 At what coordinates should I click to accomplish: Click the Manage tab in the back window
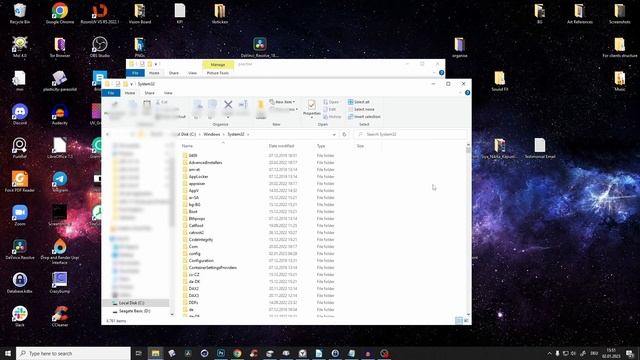[x=218, y=64]
